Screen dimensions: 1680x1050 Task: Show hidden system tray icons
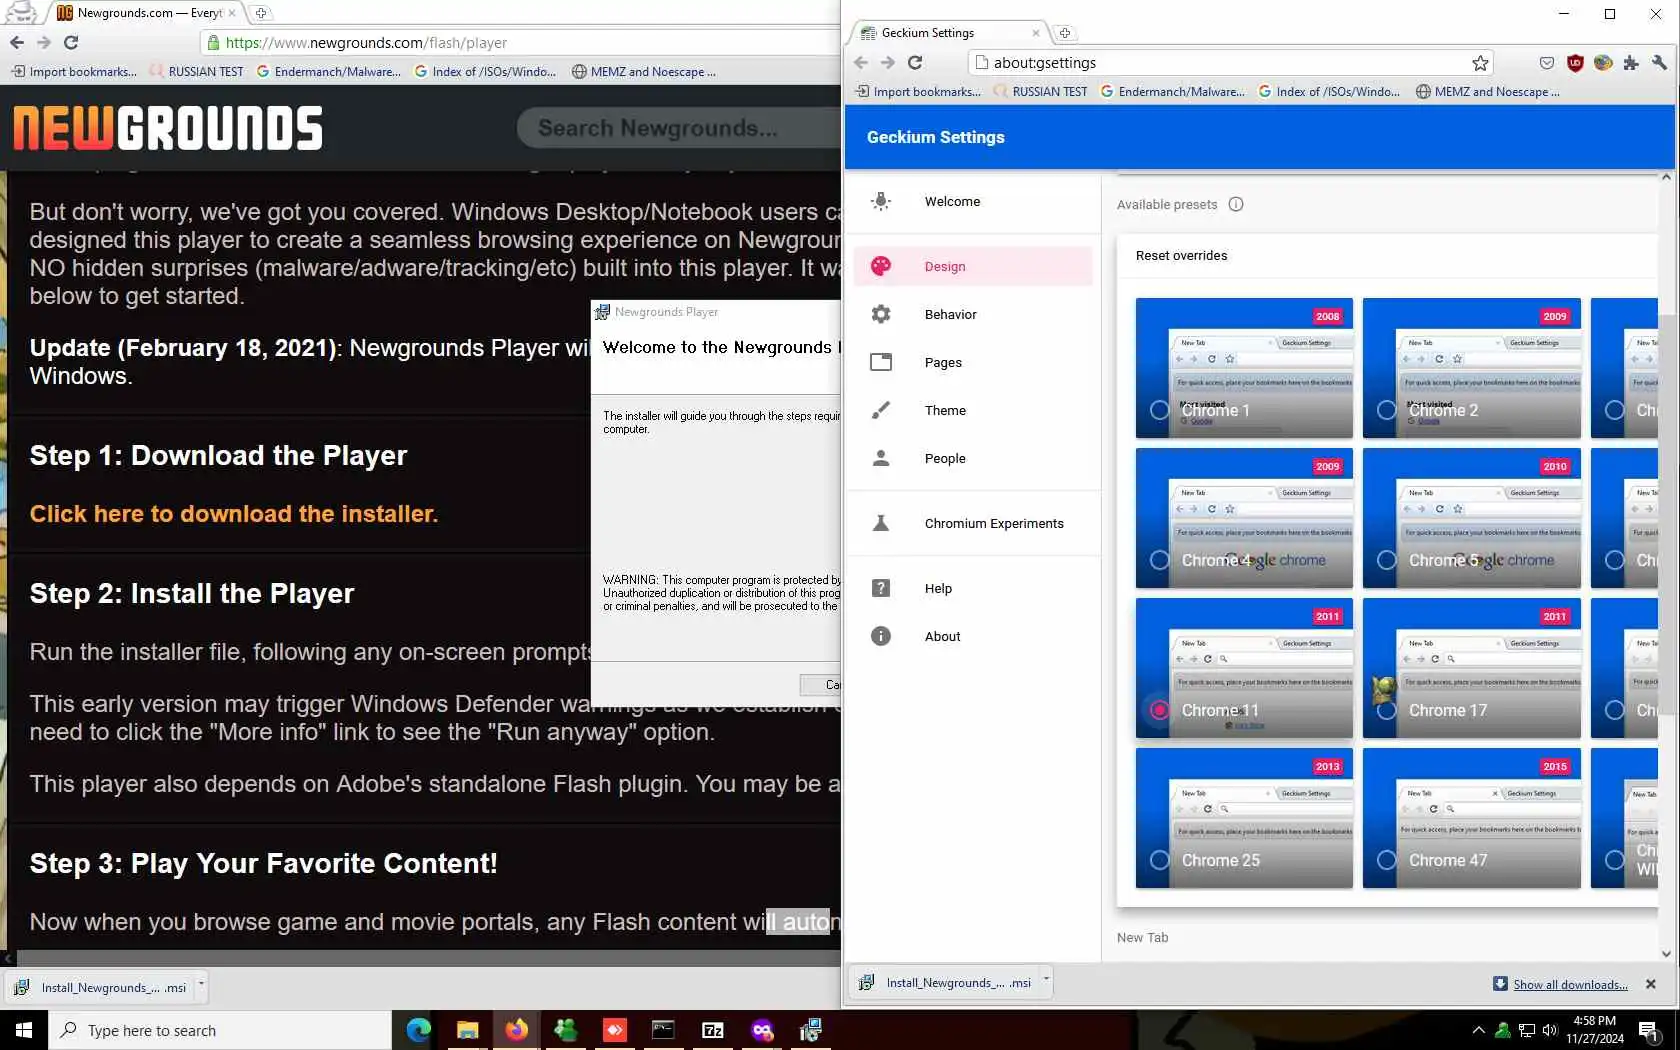pos(1478,1030)
